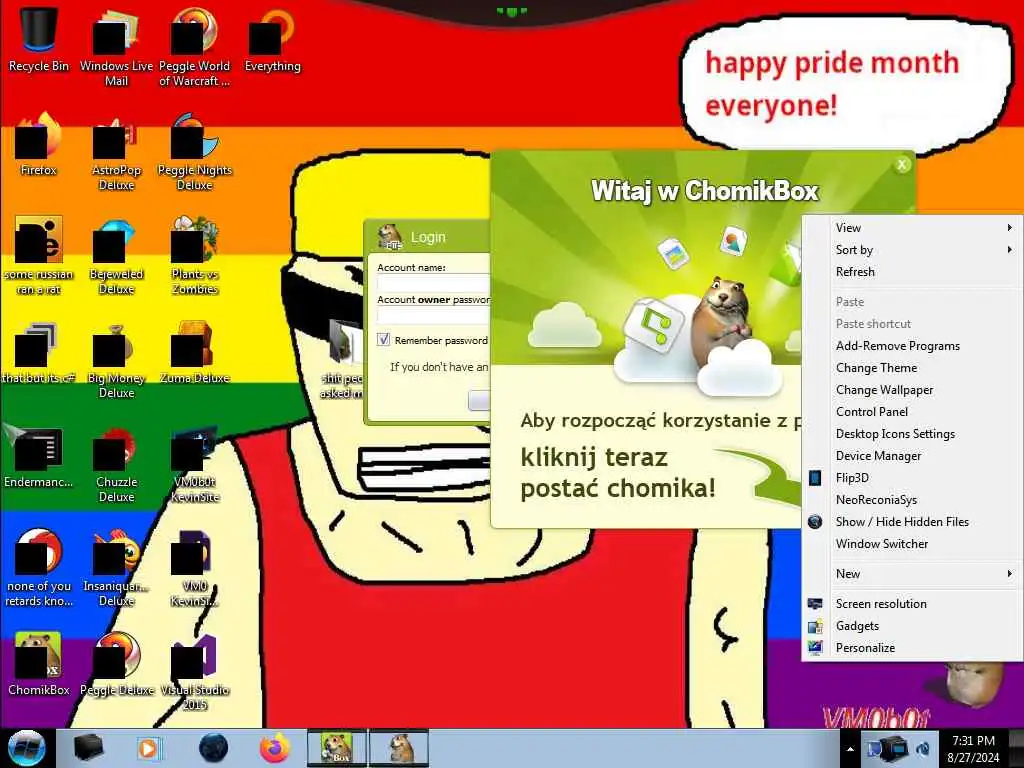Open the Endermanc... desktop icon
The height and width of the screenshot is (768, 1024).
point(39,457)
